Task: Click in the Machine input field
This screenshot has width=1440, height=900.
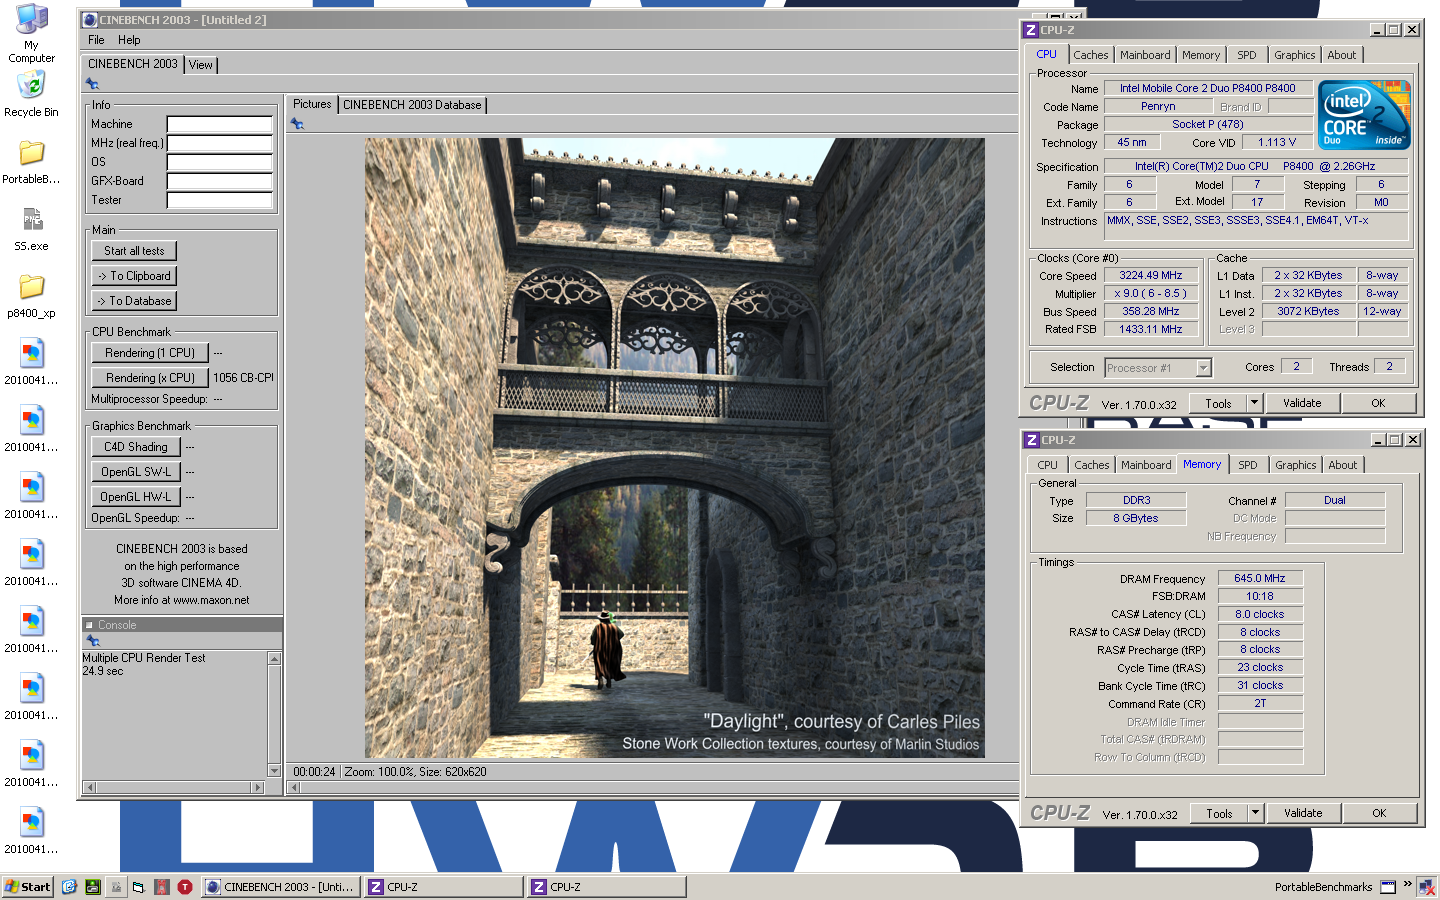Action: (220, 125)
